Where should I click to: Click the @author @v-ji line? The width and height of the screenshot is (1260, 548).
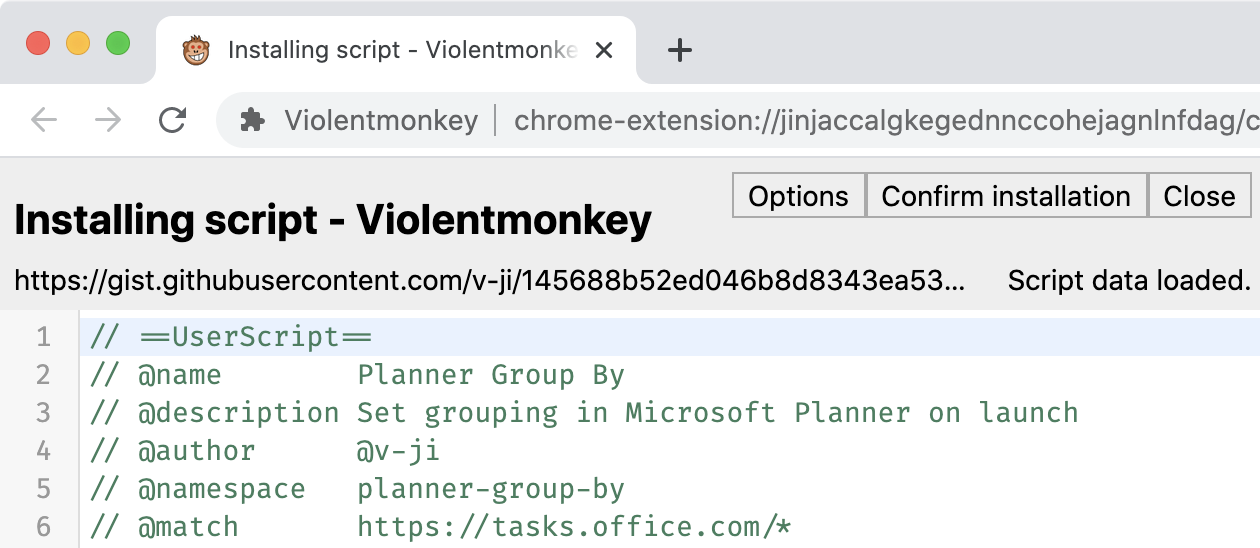[265, 451]
